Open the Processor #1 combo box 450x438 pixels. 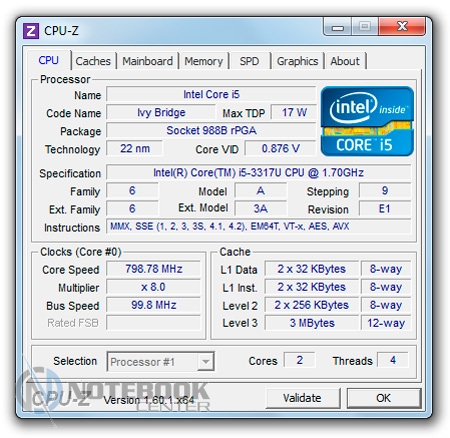pos(160,362)
